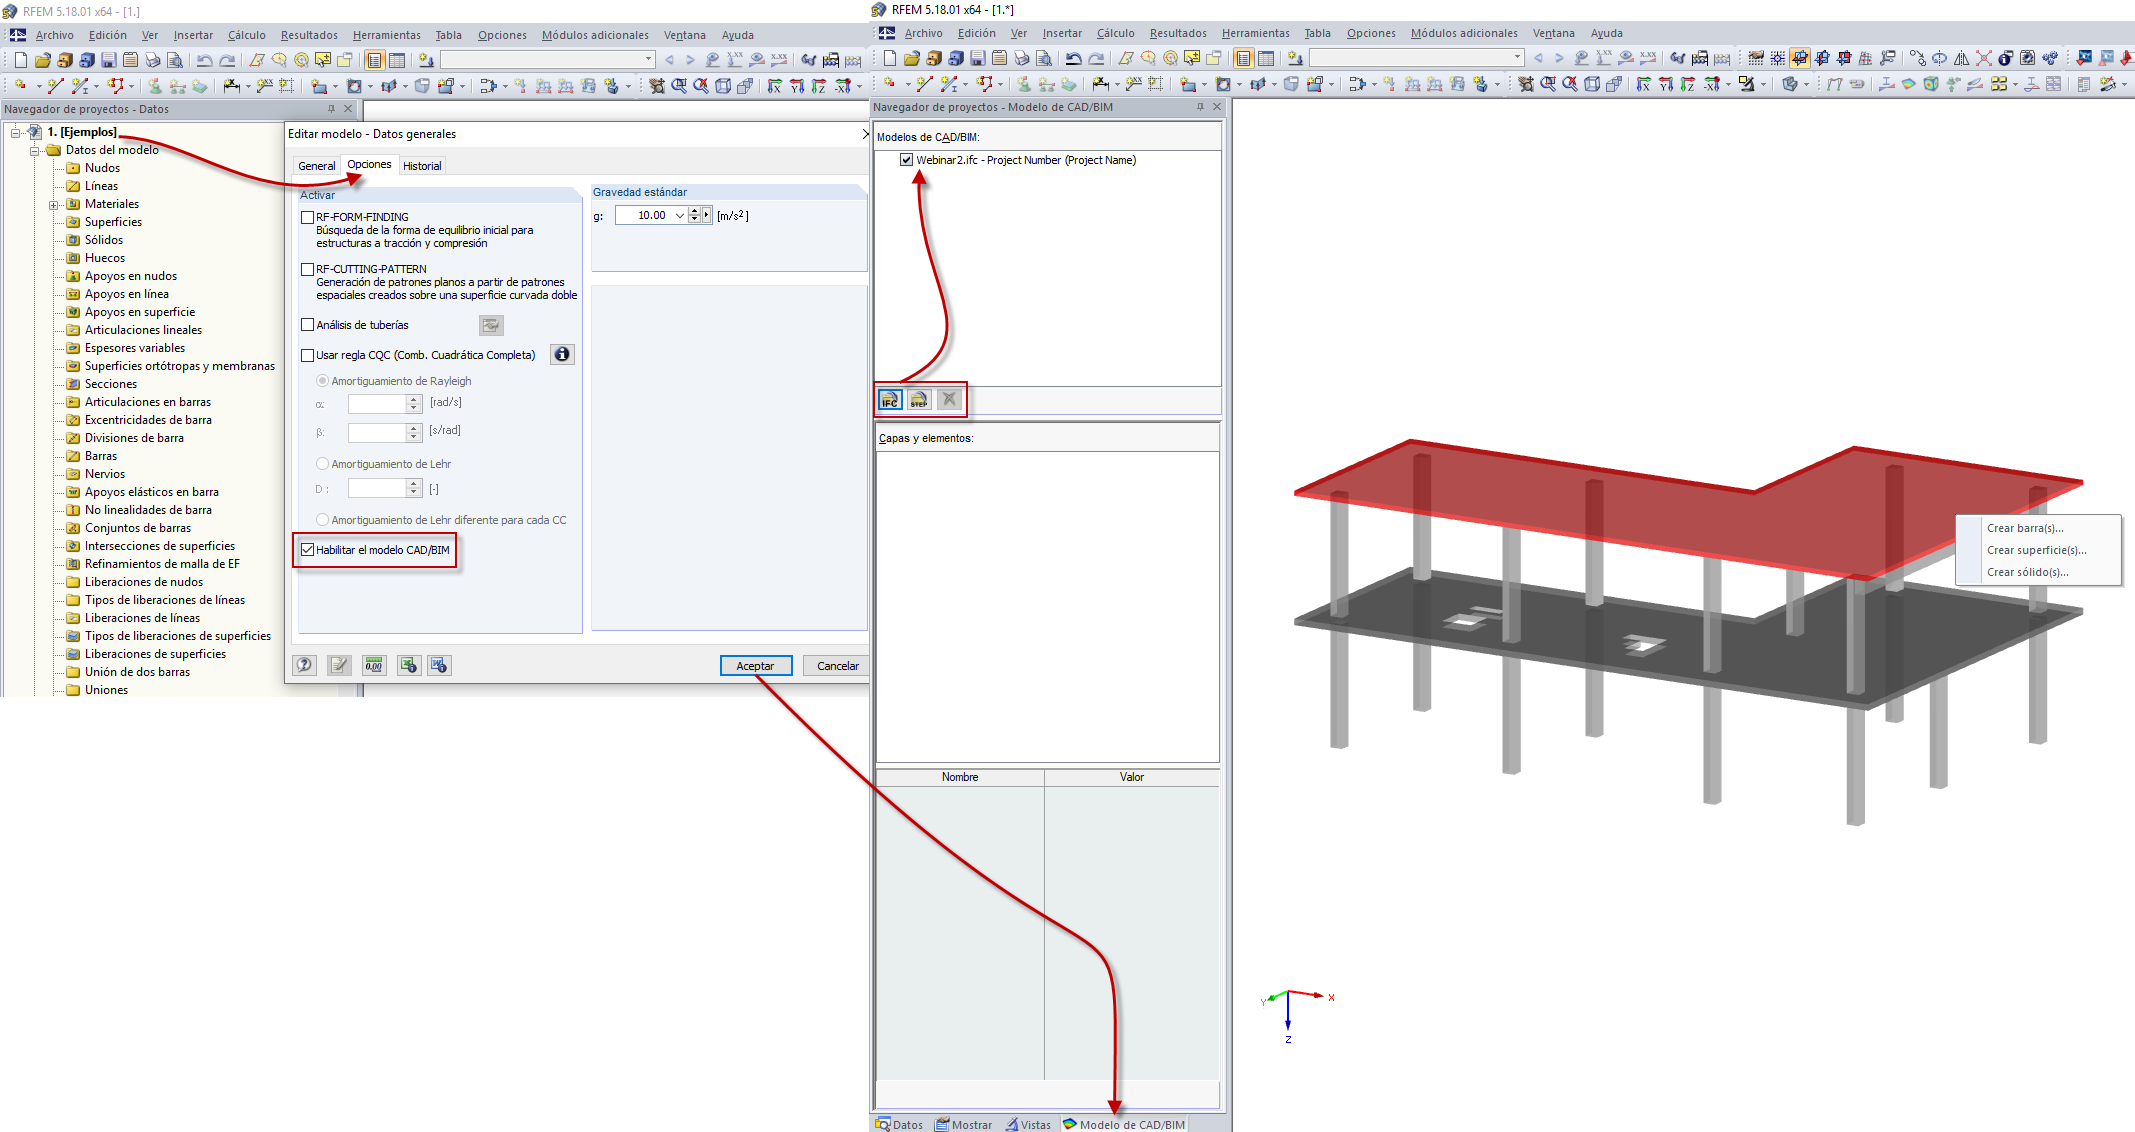Click the help question mark icon in dialog

coord(304,665)
